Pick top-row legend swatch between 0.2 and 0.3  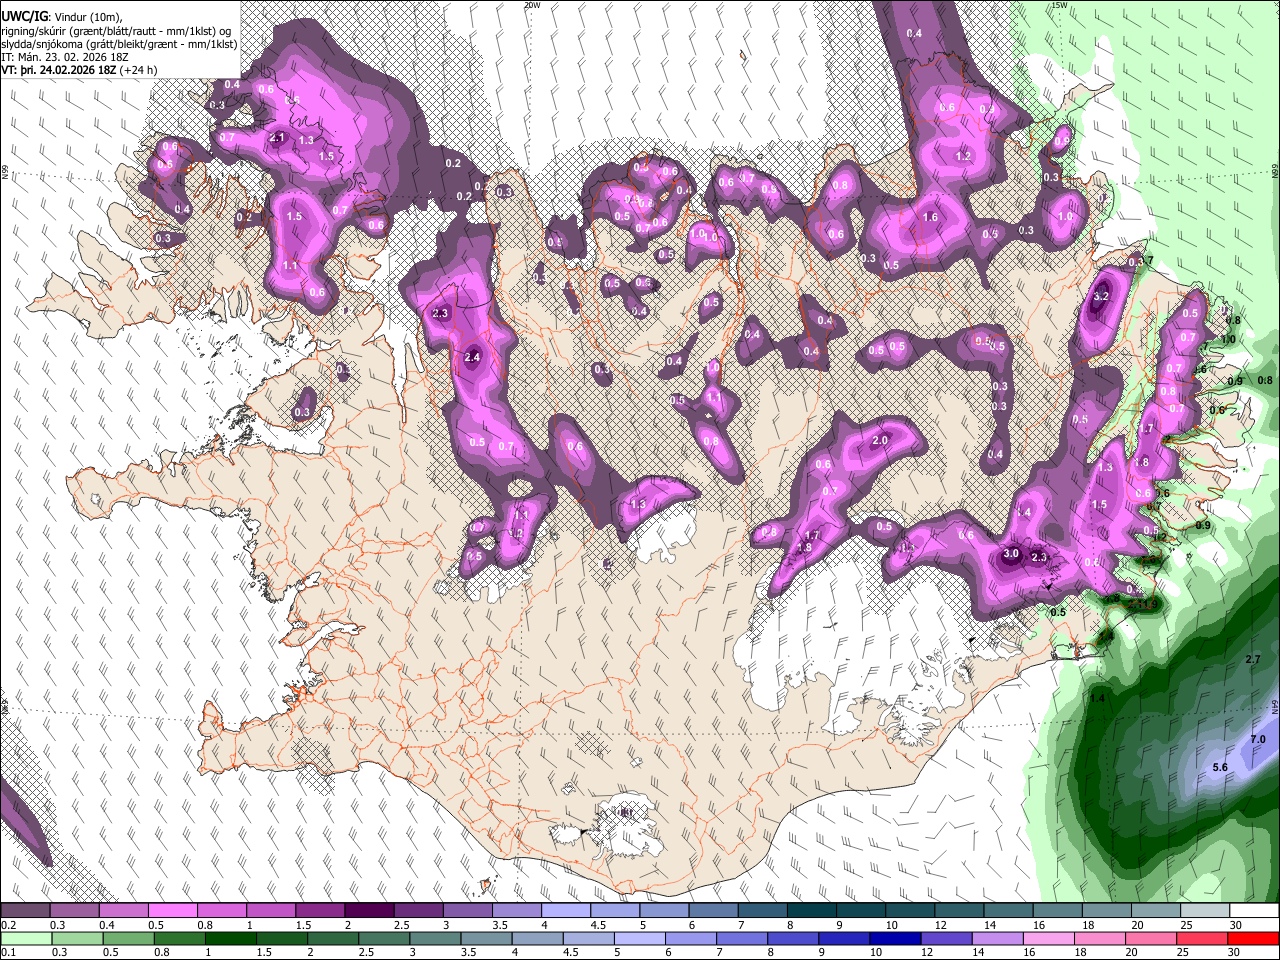(25, 910)
